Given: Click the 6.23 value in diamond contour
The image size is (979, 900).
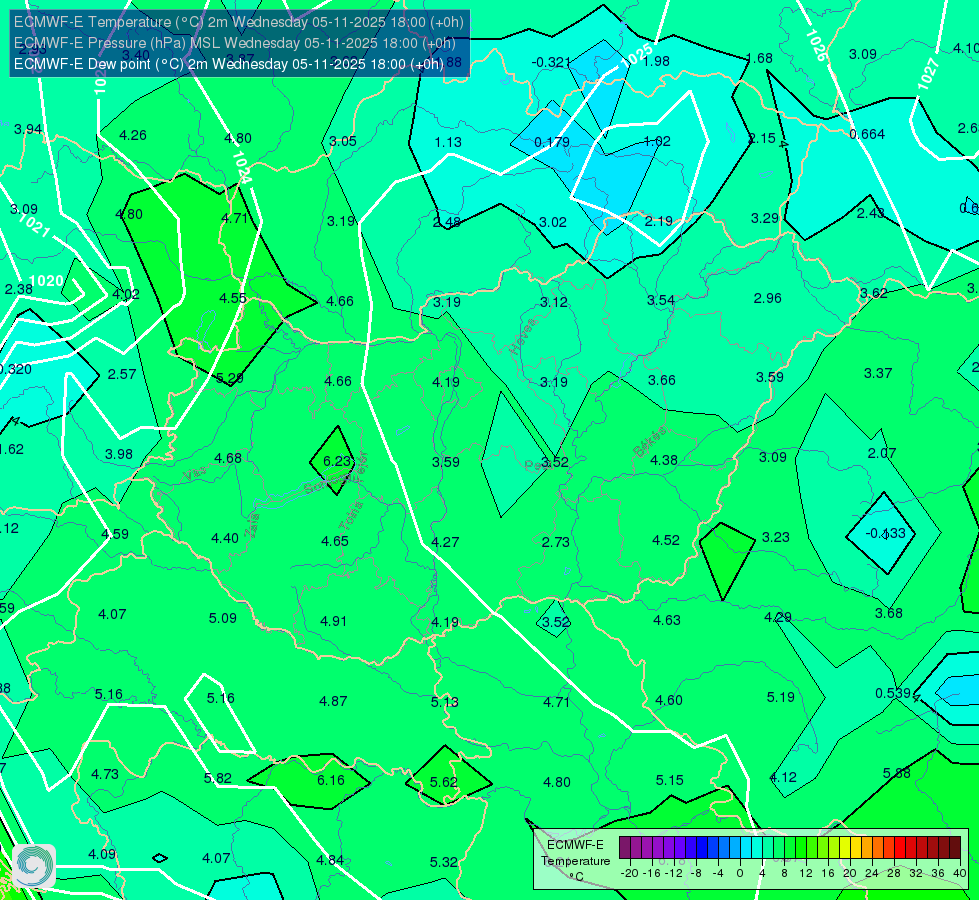Looking at the screenshot, I should tap(337, 461).
